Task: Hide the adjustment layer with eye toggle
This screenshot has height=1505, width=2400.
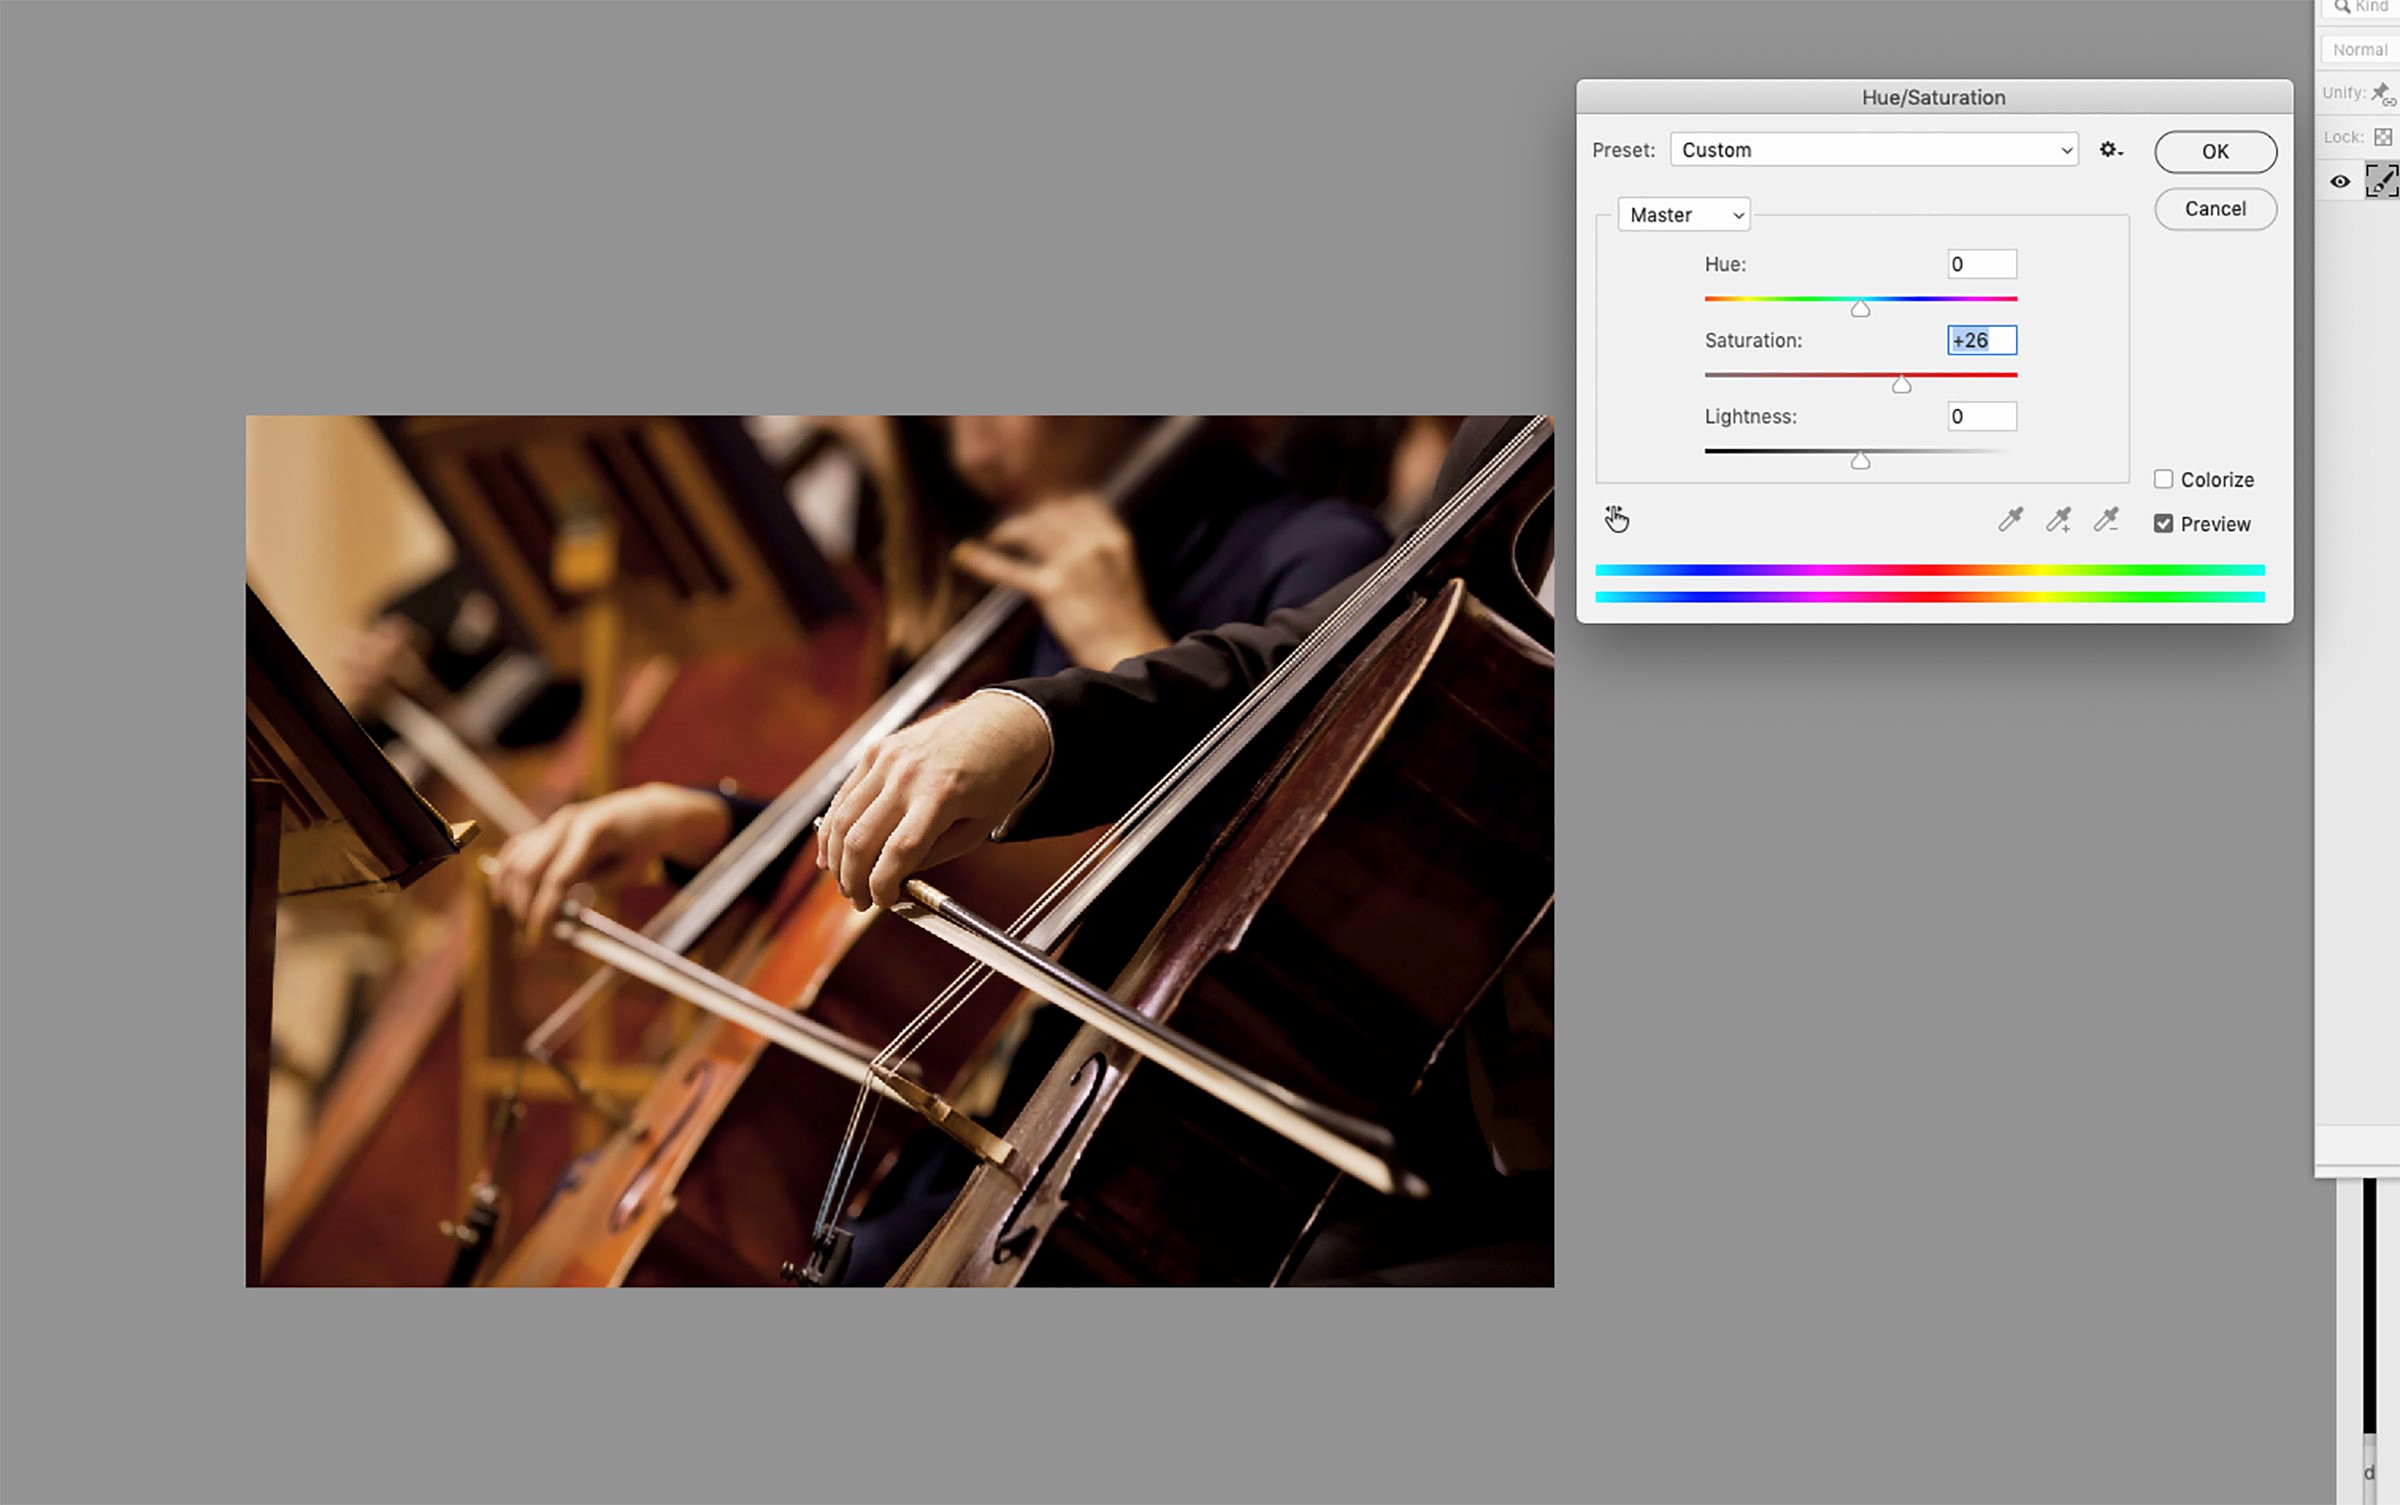Action: coord(2342,181)
